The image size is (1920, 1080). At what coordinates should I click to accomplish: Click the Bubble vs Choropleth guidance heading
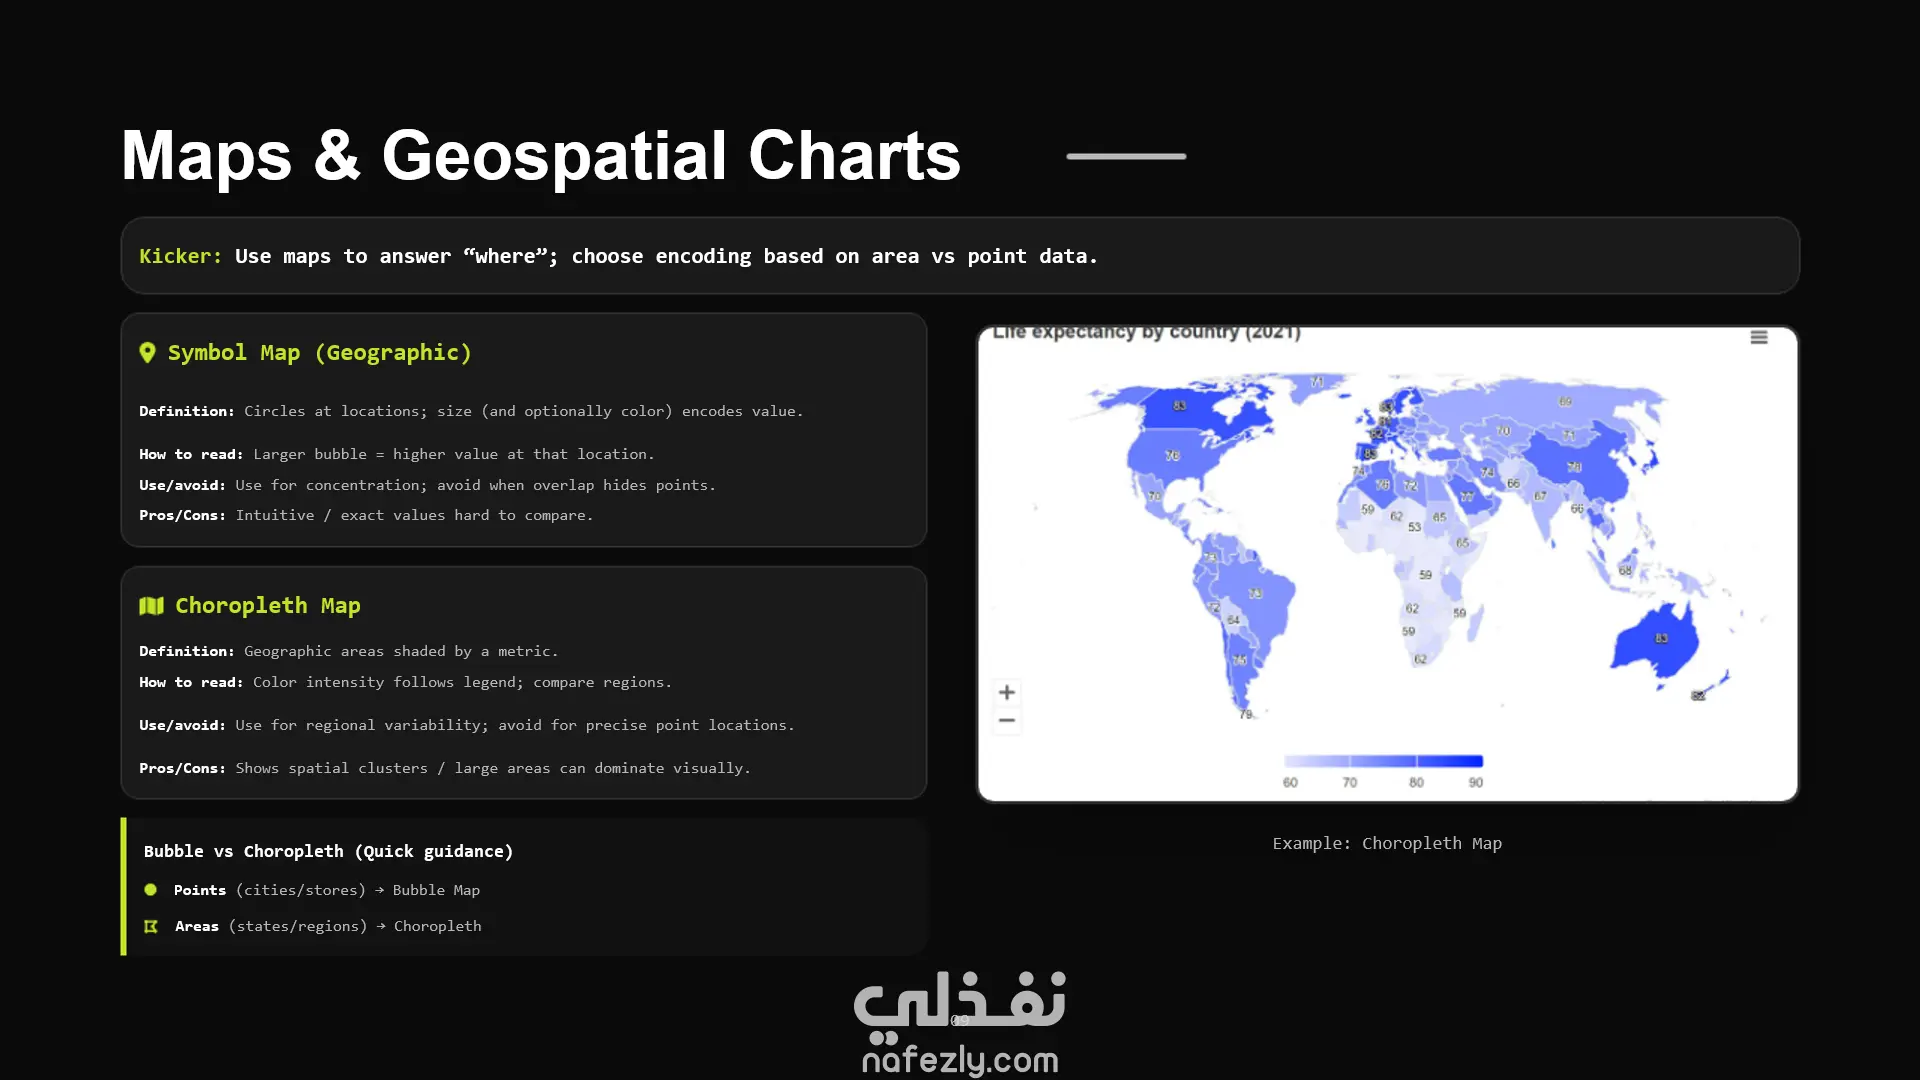(328, 852)
